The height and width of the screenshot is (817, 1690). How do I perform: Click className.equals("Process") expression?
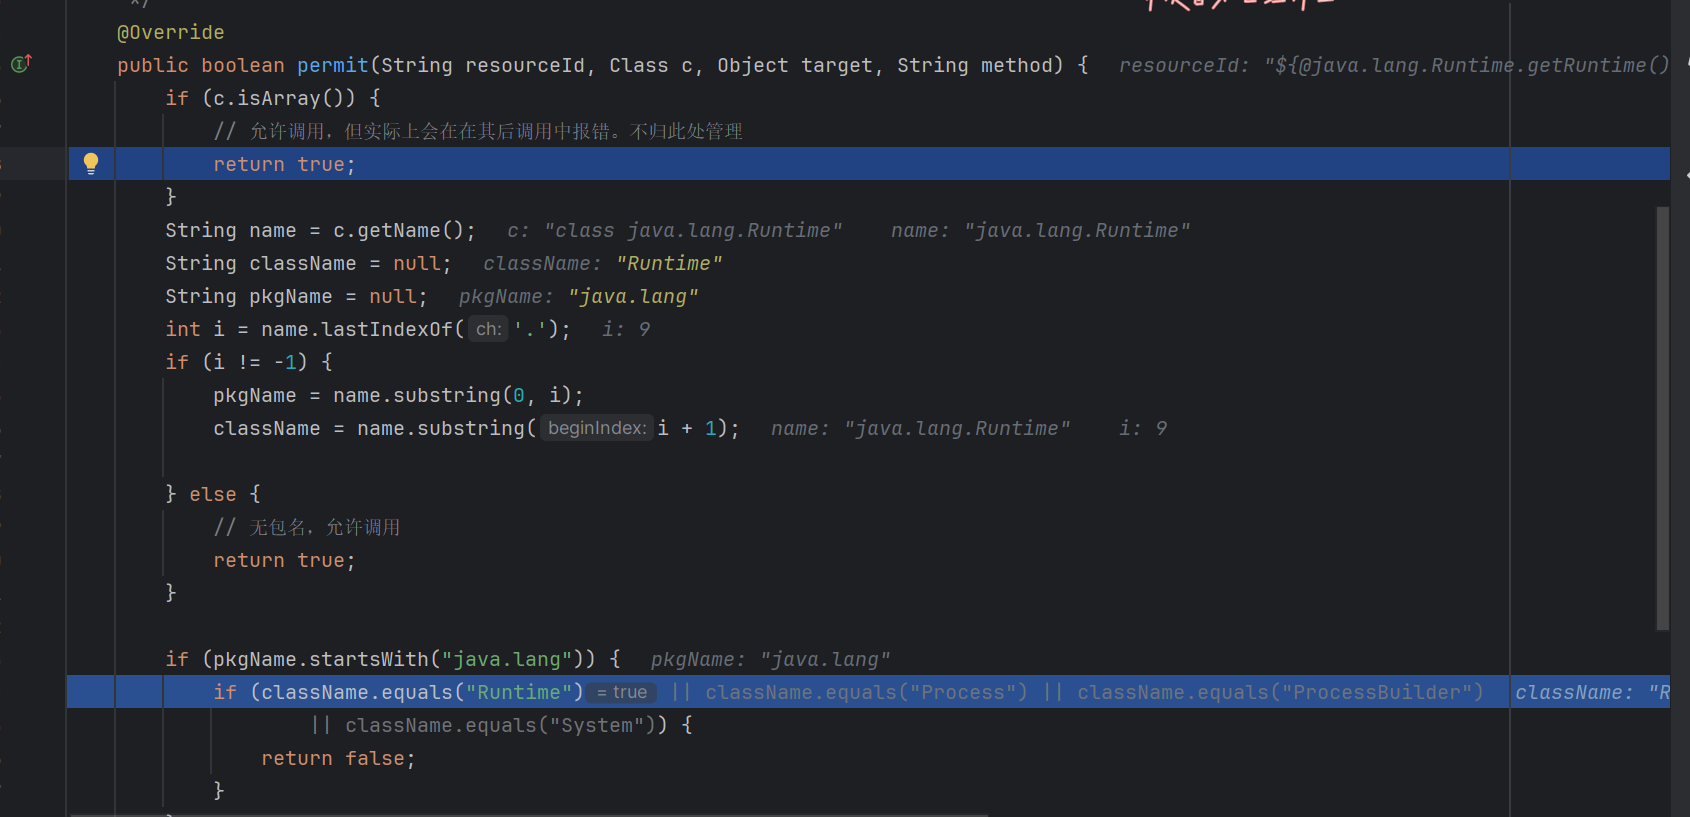866,692
